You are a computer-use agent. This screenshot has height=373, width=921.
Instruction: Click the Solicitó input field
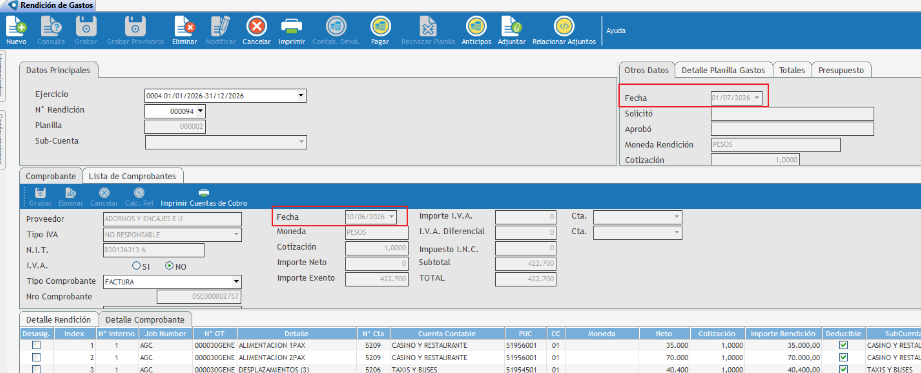tap(792, 113)
